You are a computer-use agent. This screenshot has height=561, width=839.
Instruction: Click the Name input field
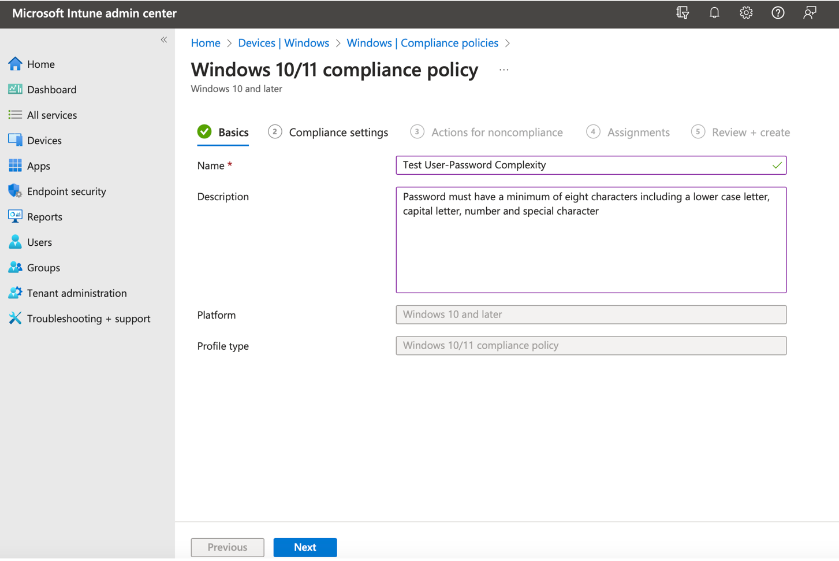pyautogui.click(x=591, y=165)
